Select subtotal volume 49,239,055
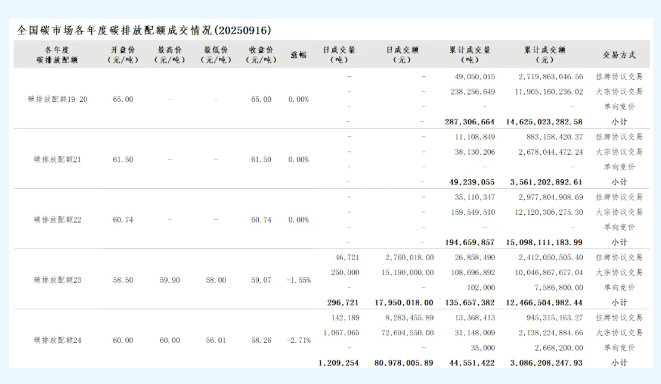Screen dimensions: 661x384 pos(472,182)
